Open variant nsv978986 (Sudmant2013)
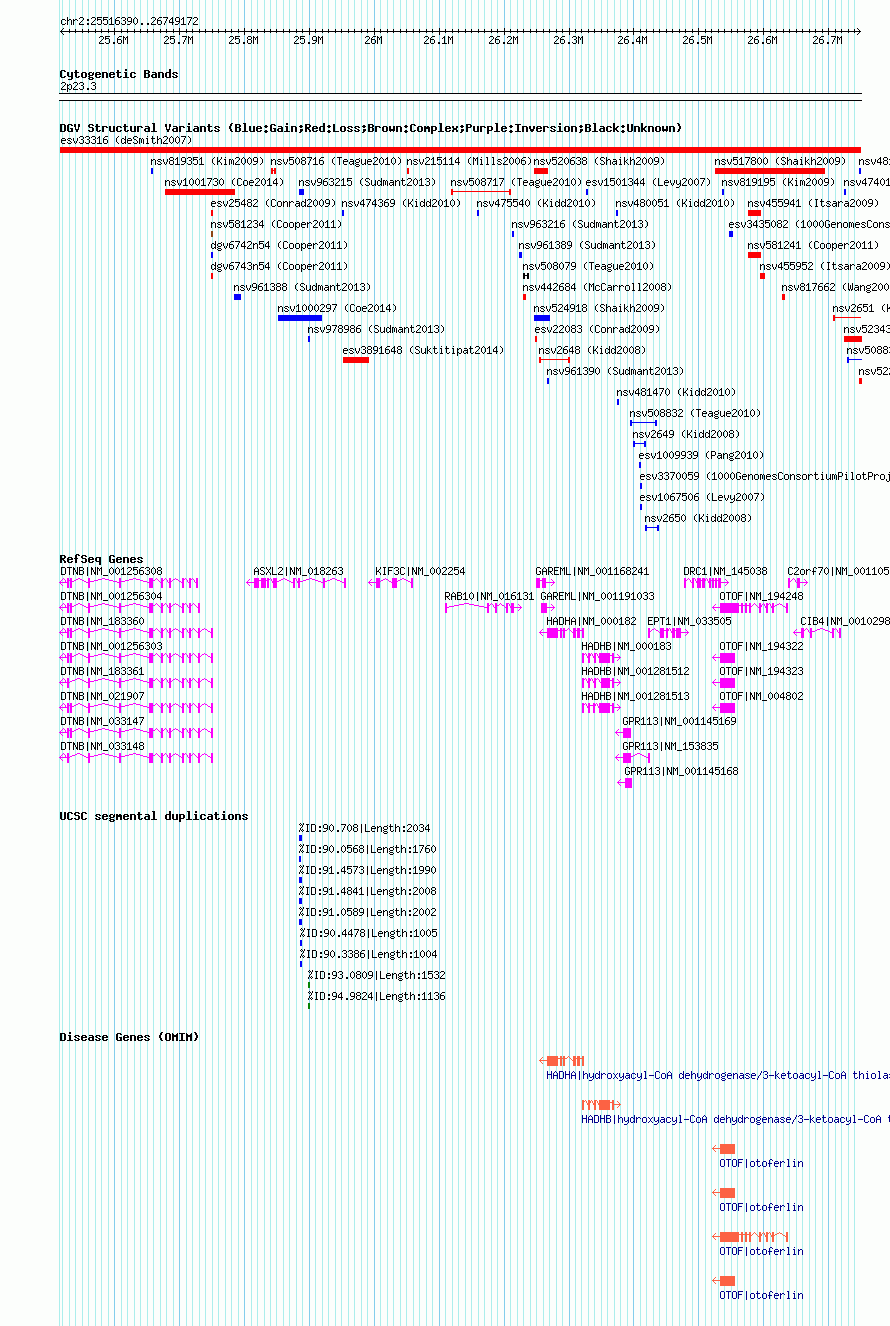This screenshot has width=890, height=1326. [376, 329]
